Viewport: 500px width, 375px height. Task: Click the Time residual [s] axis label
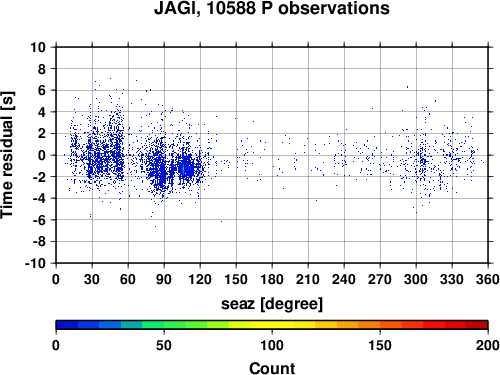8,155
